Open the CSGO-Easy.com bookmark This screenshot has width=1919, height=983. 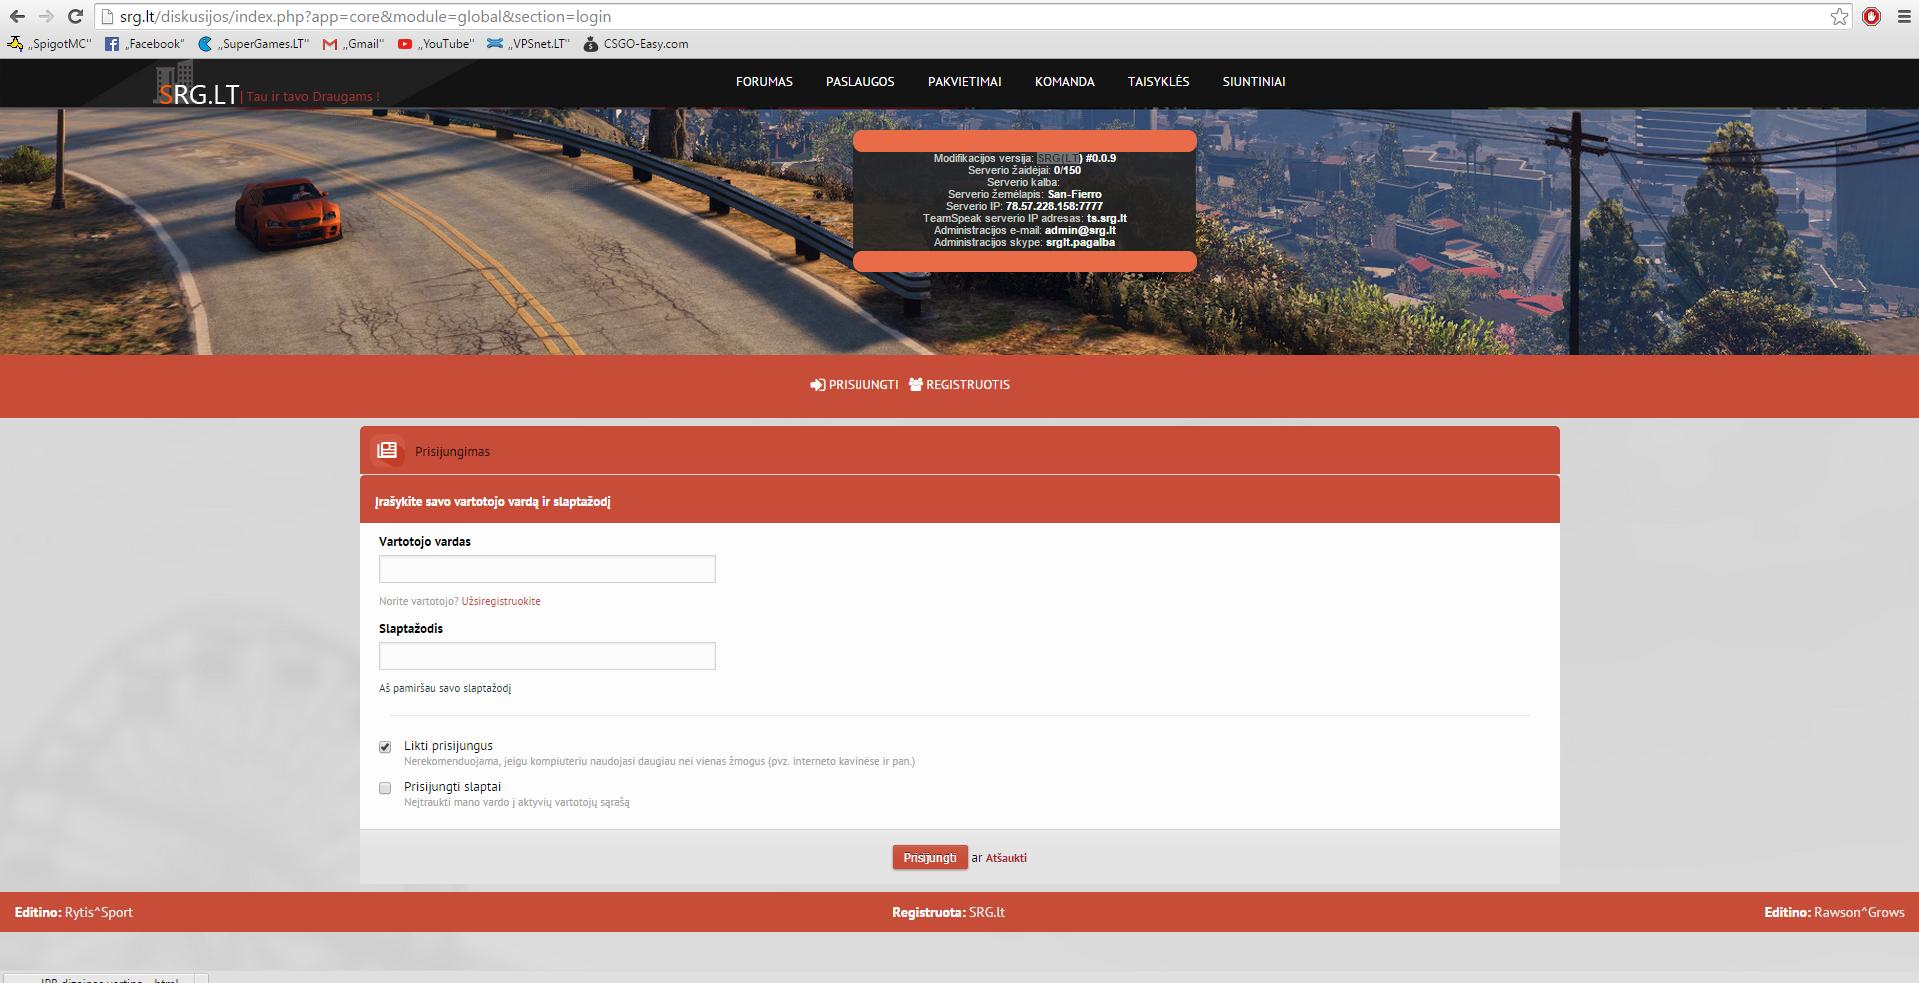[x=636, y=44]
